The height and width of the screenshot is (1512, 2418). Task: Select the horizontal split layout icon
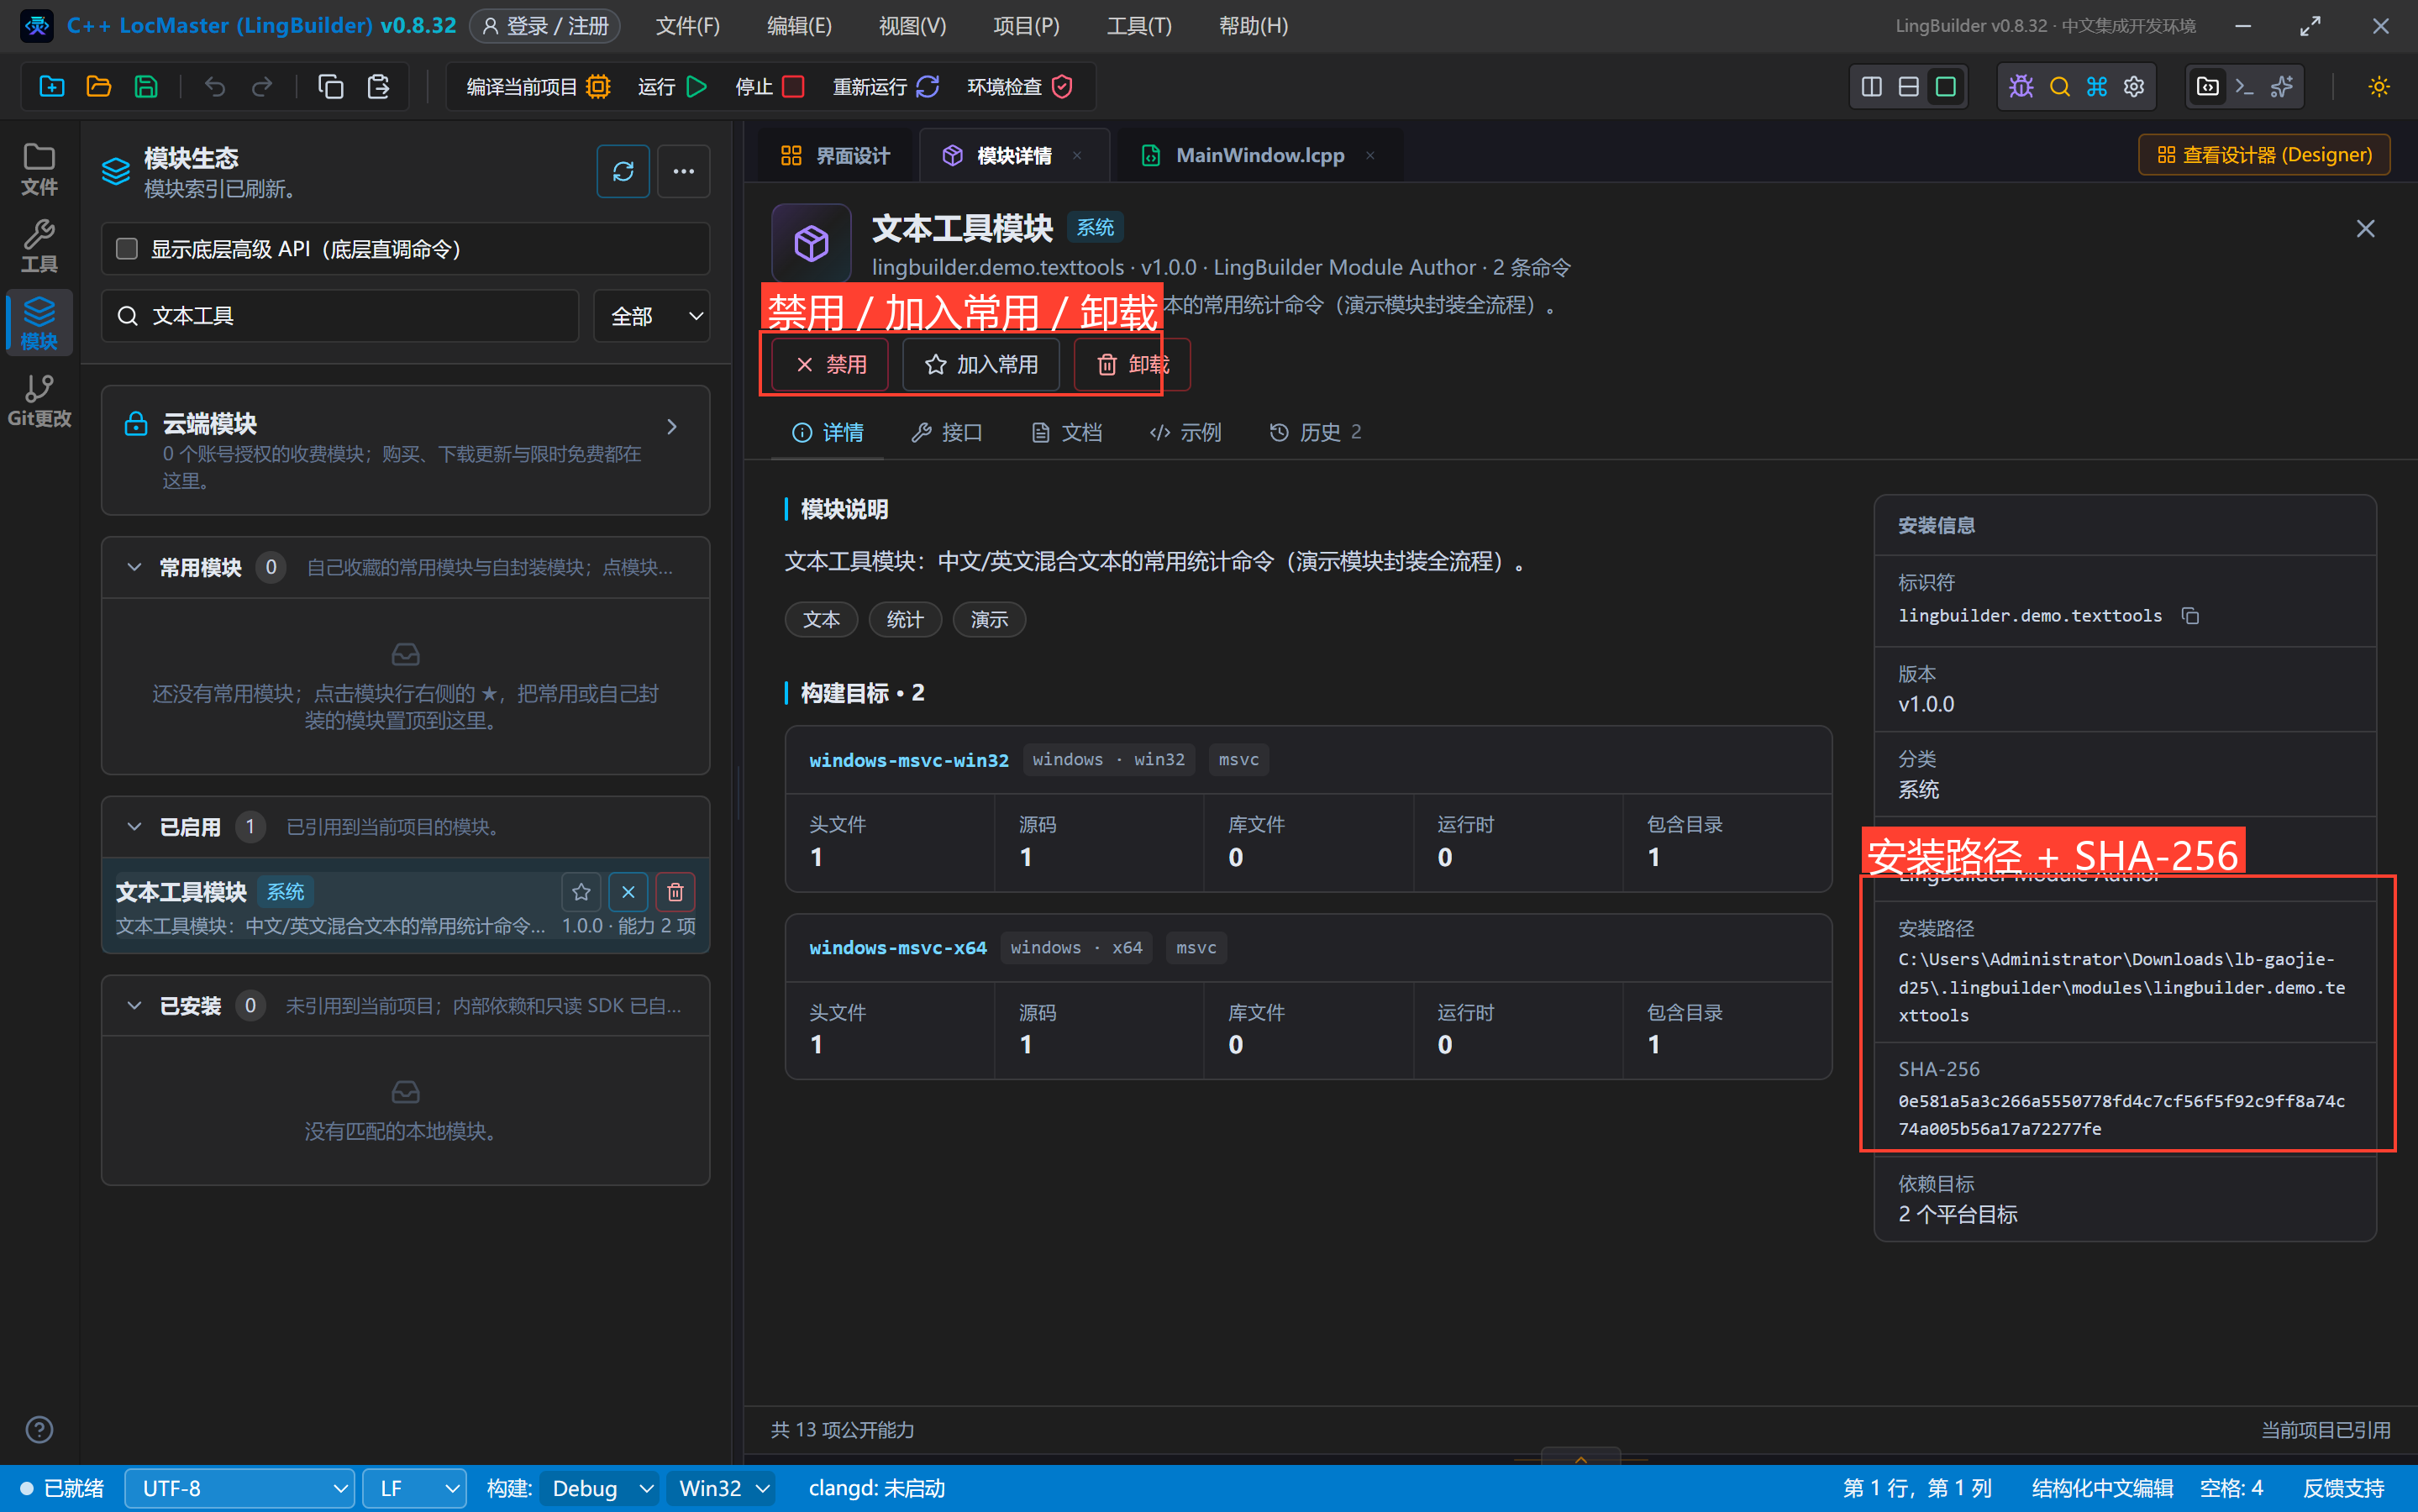(x=1909, y=87)
